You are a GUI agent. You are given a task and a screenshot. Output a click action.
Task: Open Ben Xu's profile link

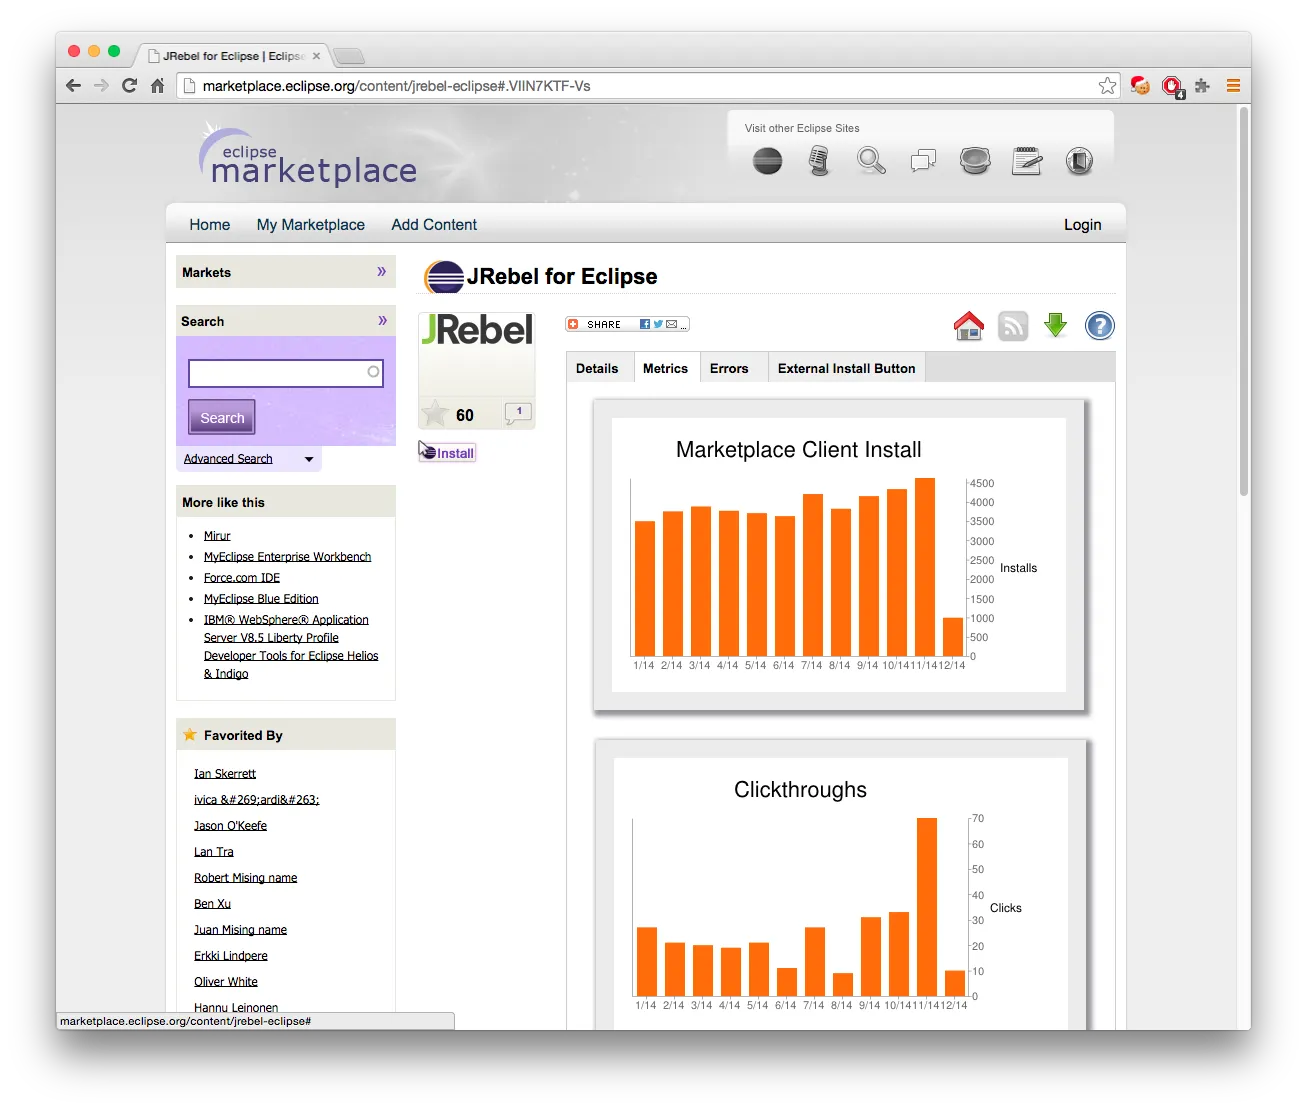212,904
